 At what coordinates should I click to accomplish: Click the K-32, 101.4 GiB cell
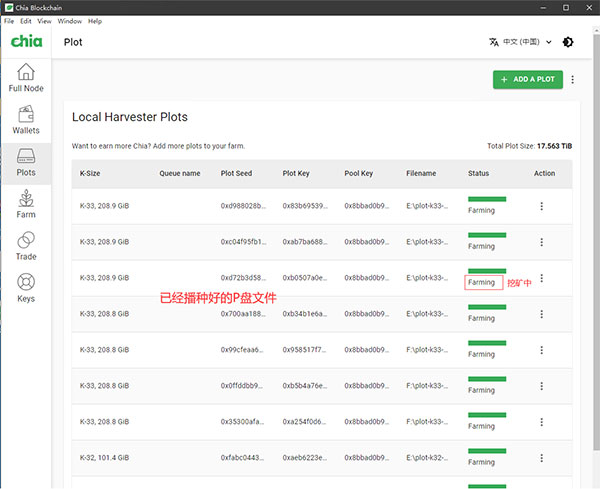tap(104, 458)
